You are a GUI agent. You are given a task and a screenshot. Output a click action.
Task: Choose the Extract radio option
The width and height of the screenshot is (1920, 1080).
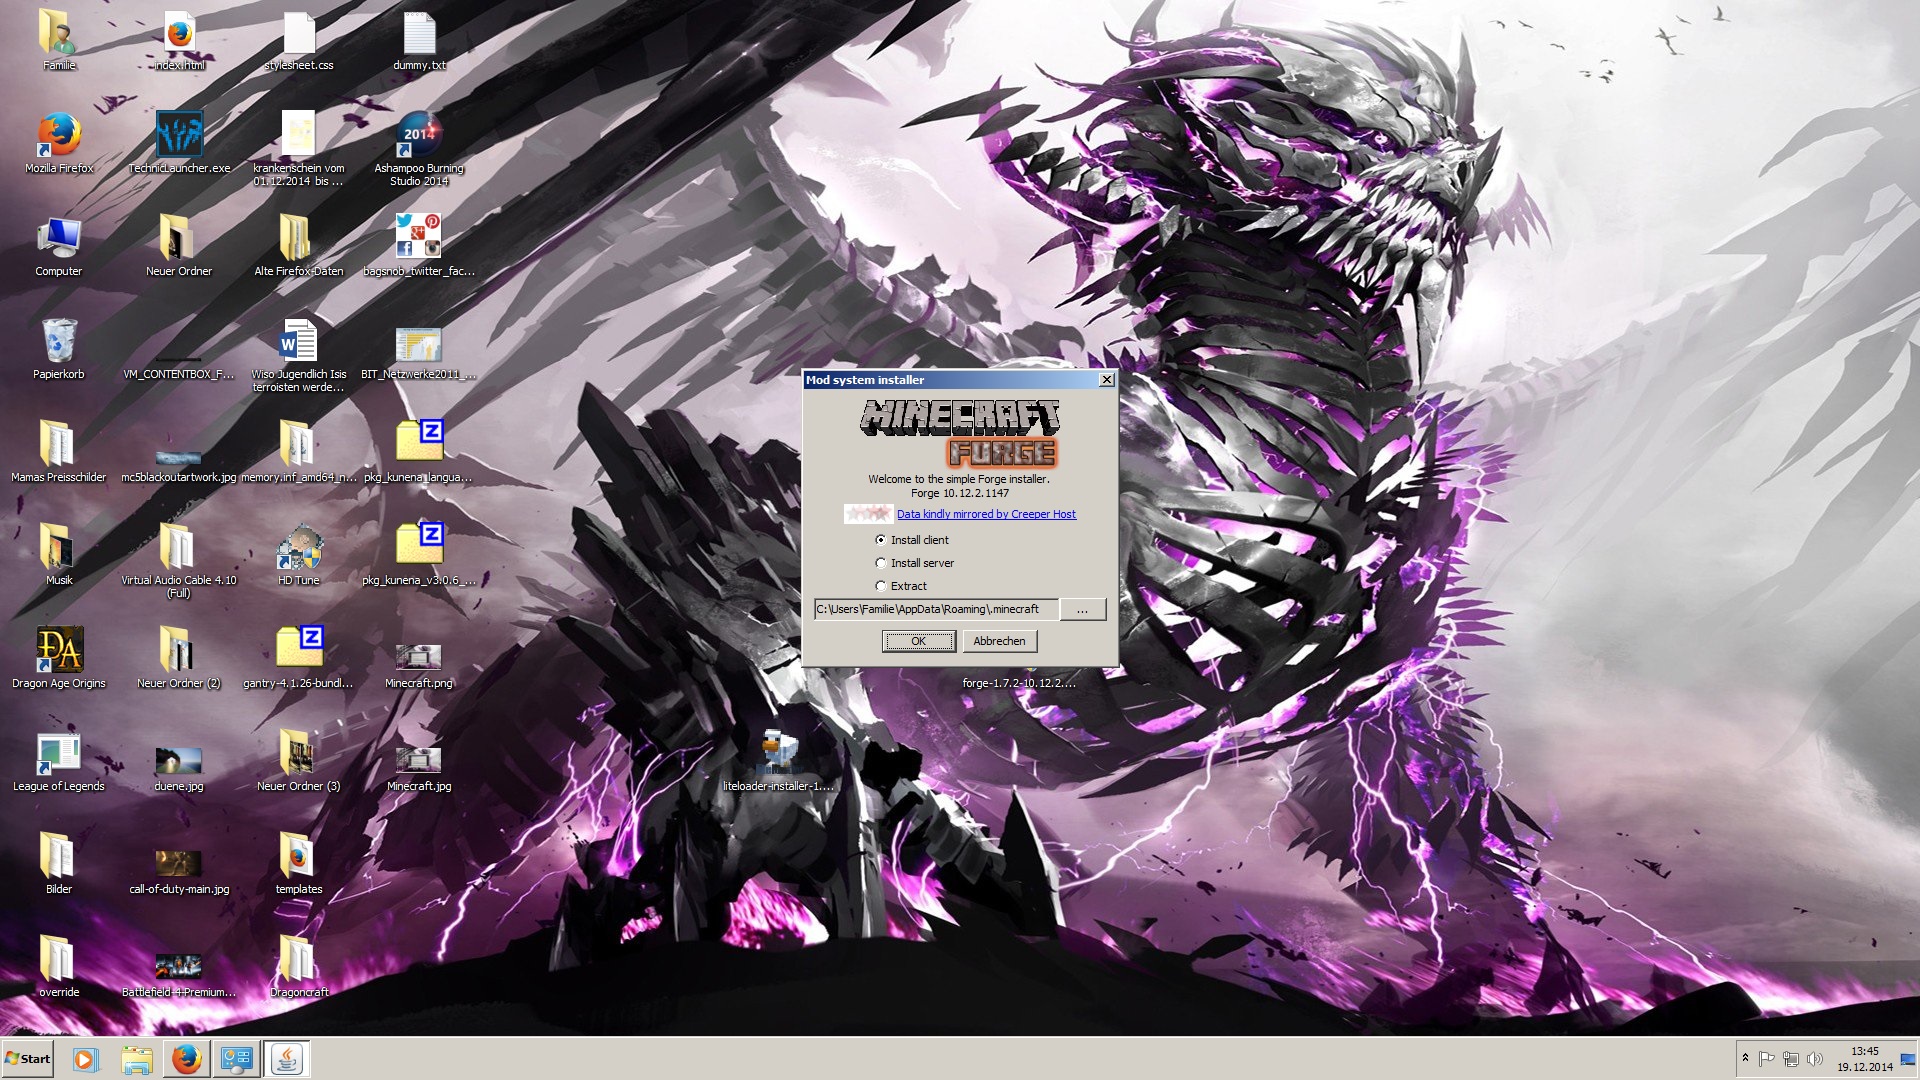point(881,586)
